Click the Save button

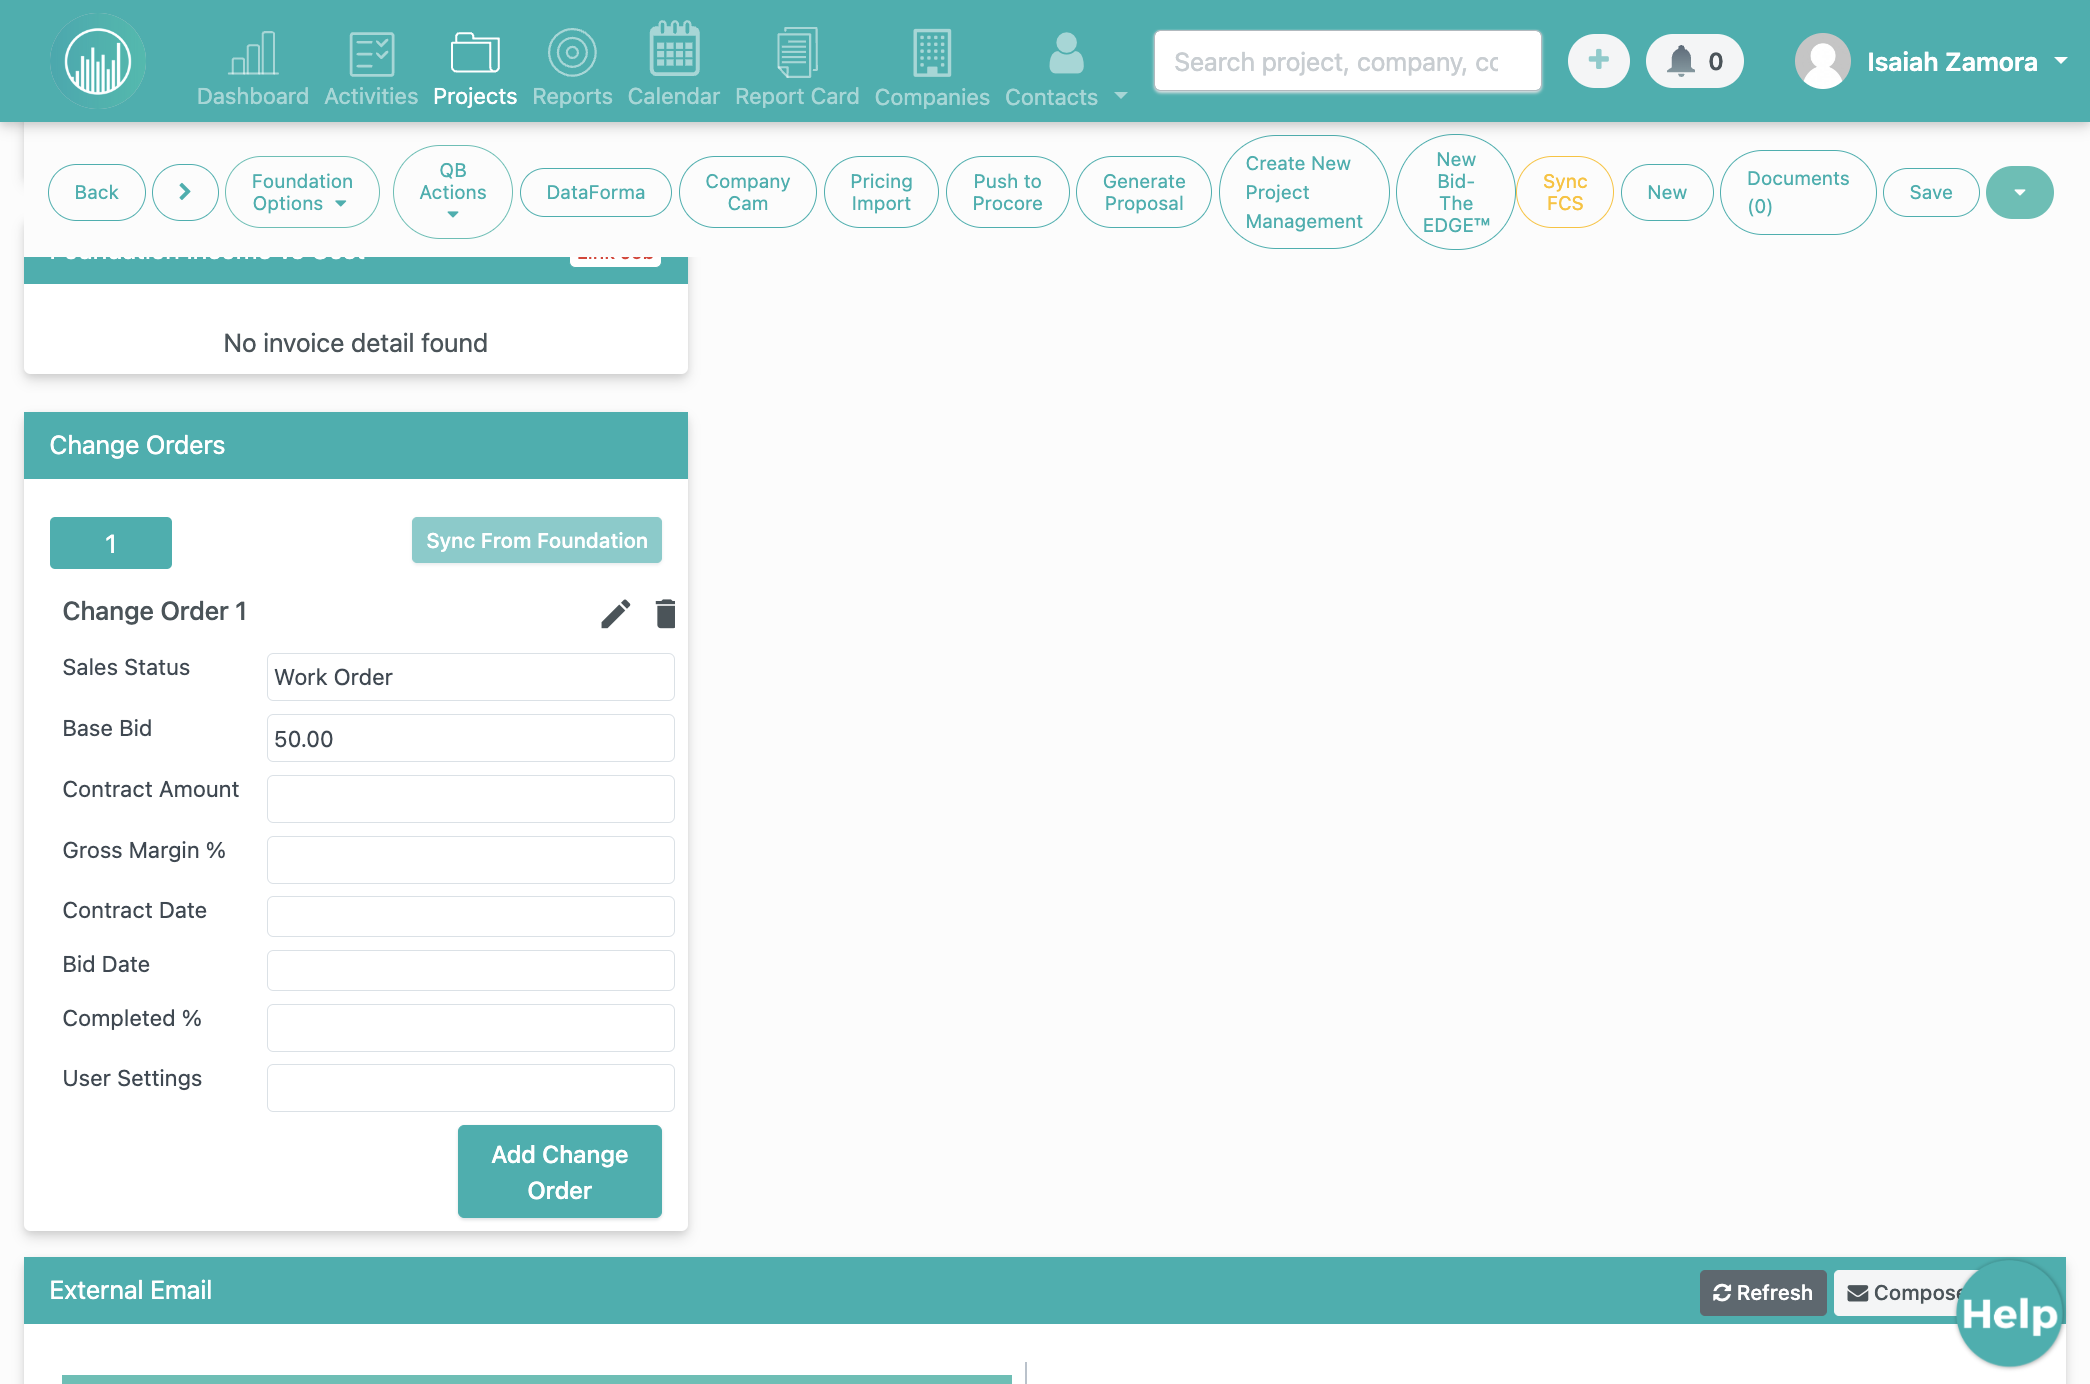pos(1931,192)
